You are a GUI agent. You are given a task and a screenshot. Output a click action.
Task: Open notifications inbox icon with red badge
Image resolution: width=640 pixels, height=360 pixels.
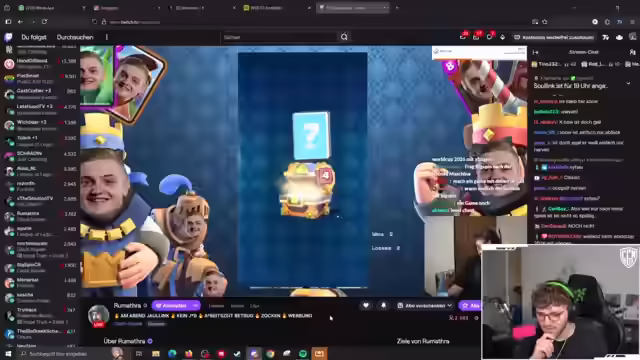476,37
